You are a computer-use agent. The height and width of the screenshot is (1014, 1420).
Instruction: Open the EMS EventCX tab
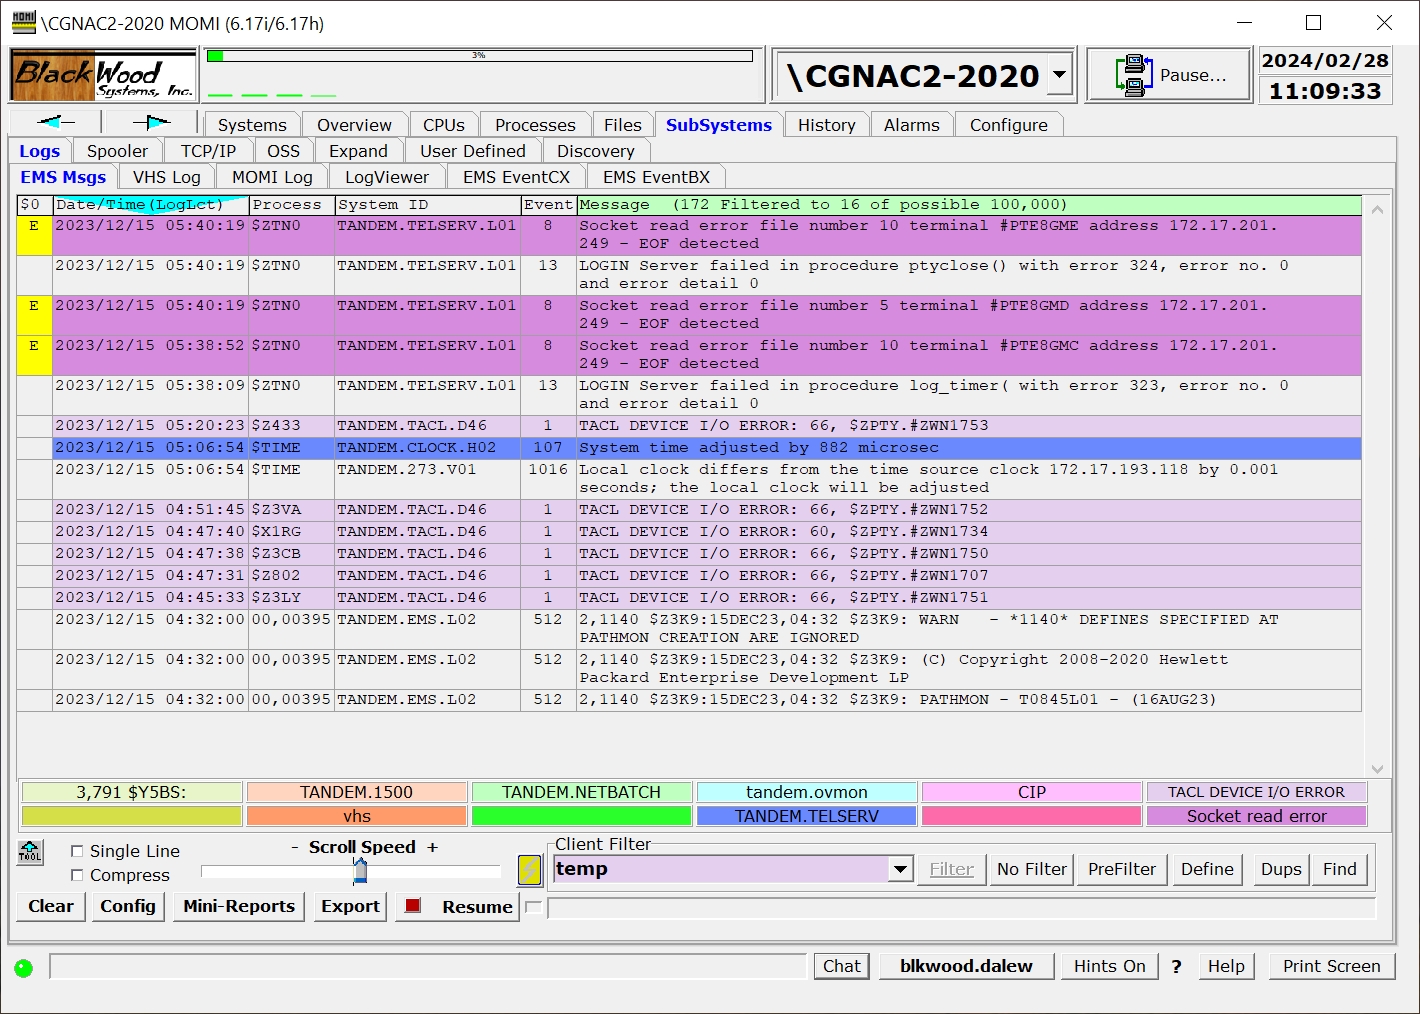click(x=516, y=177)
